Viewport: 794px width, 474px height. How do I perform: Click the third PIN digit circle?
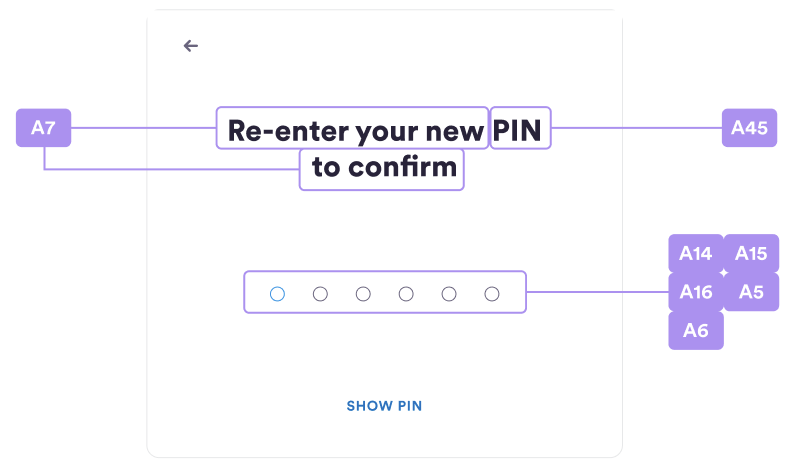coord(363,294)
